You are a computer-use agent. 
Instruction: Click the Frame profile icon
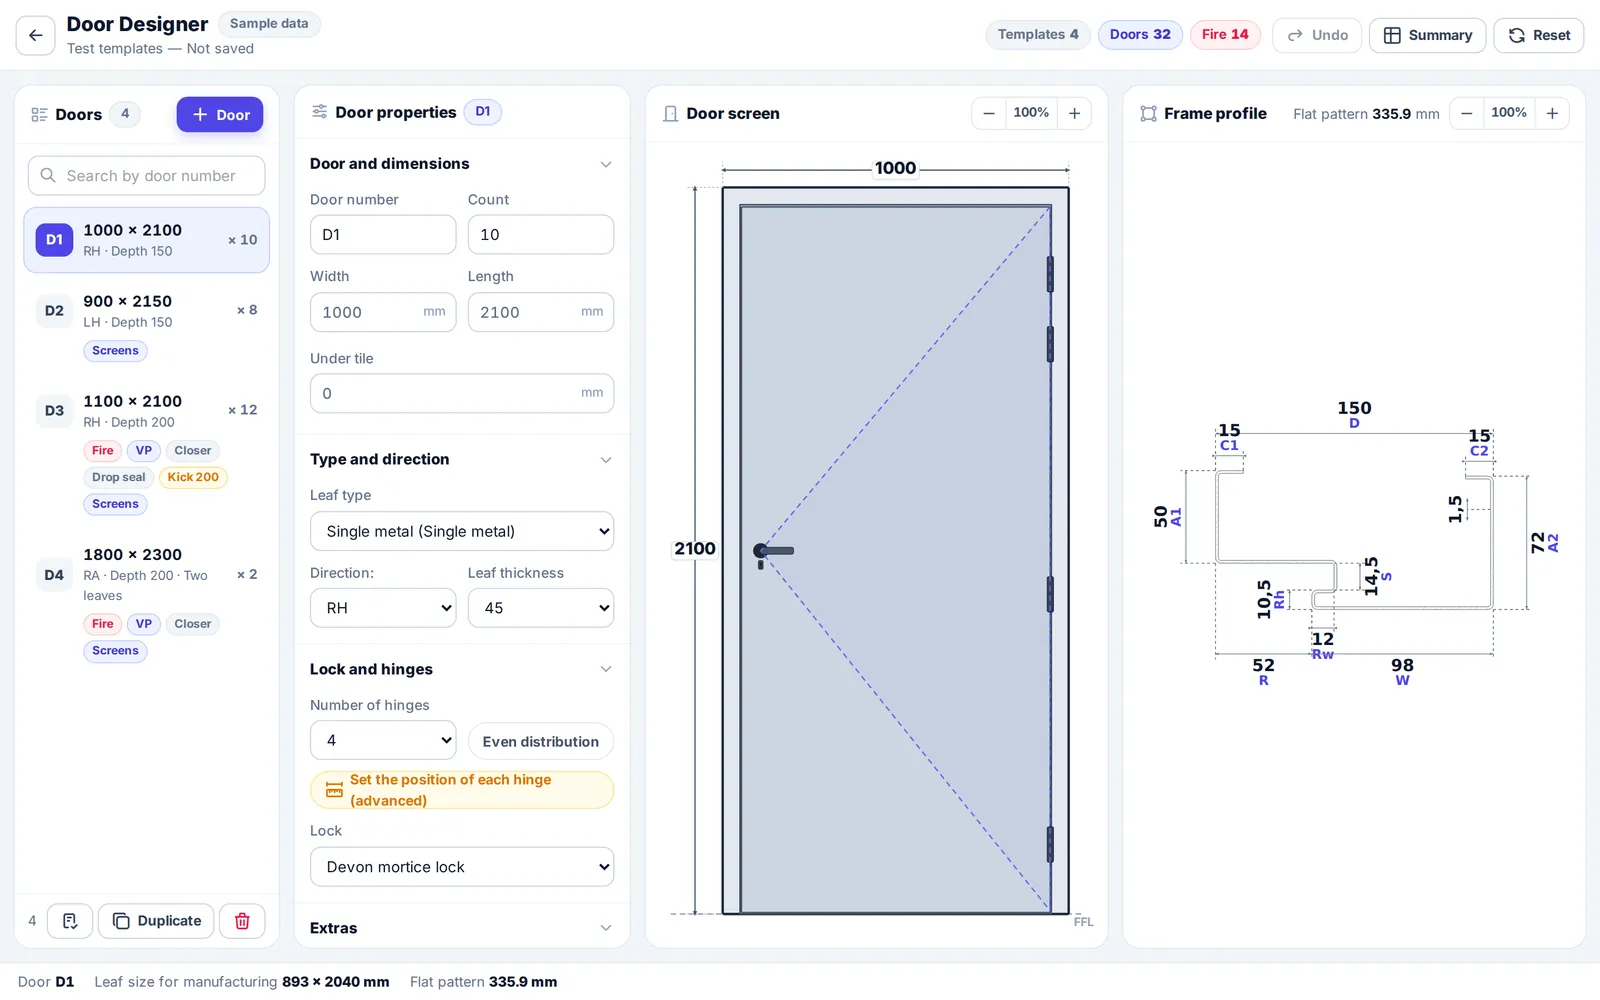point(1148,114)
